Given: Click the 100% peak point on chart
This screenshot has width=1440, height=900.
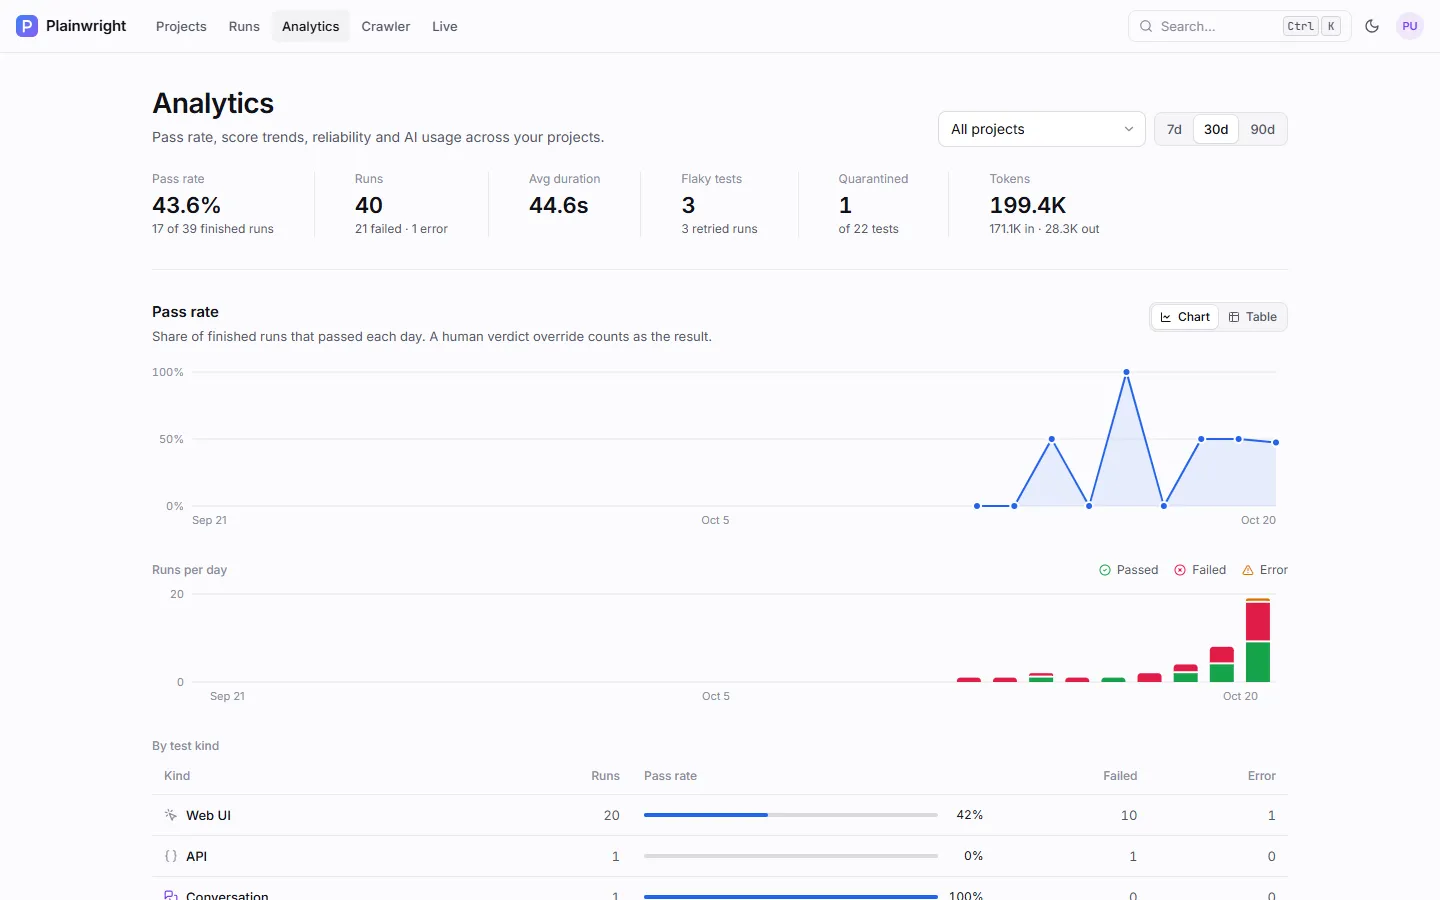Looking at the screenshot, I should [1127, 372].
